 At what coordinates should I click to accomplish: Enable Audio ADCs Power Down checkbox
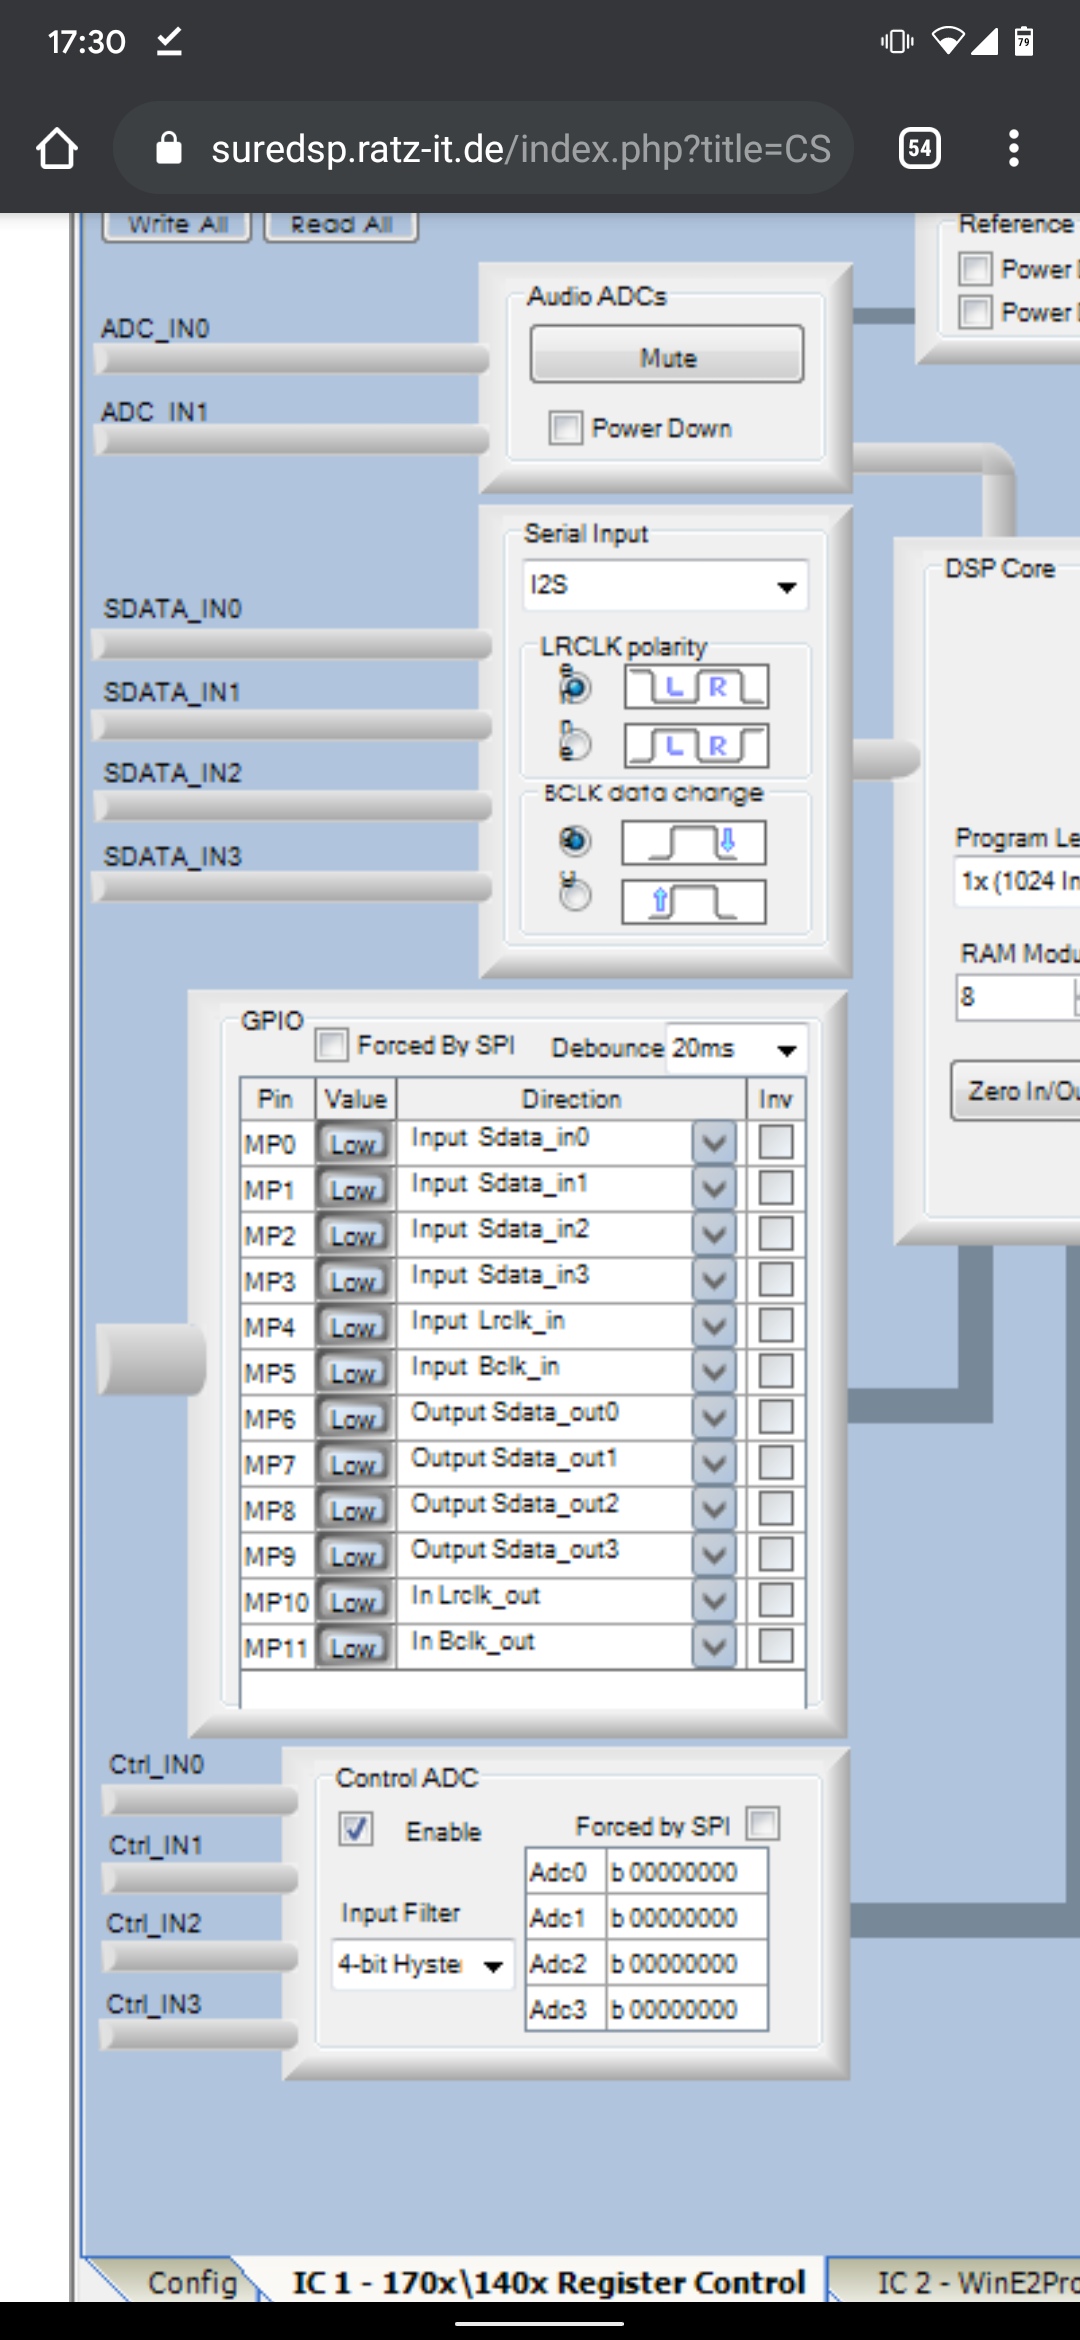[566, 428]
